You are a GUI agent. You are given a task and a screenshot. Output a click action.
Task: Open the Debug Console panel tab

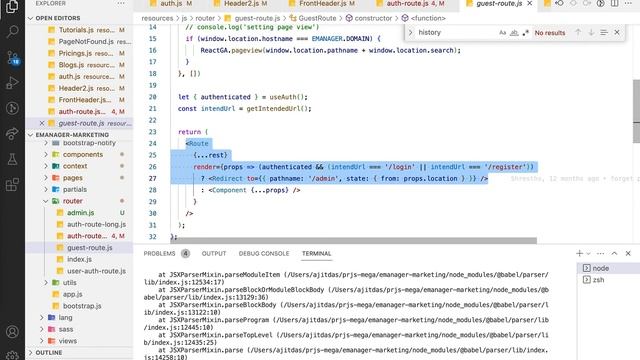pos(264,253)
